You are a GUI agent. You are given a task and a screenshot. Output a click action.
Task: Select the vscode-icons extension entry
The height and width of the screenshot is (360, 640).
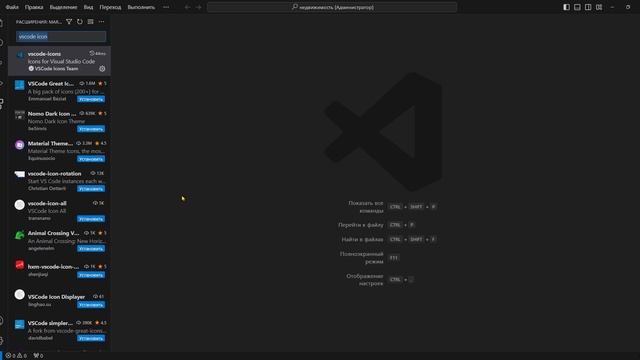click(x=59, y=61)
